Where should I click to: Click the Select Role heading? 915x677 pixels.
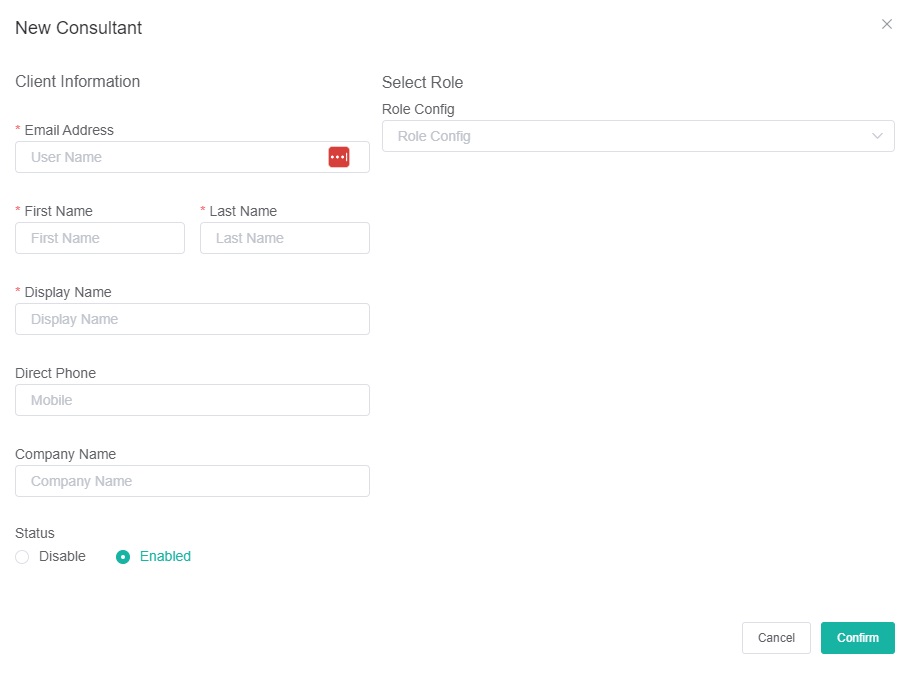(422, 82)
